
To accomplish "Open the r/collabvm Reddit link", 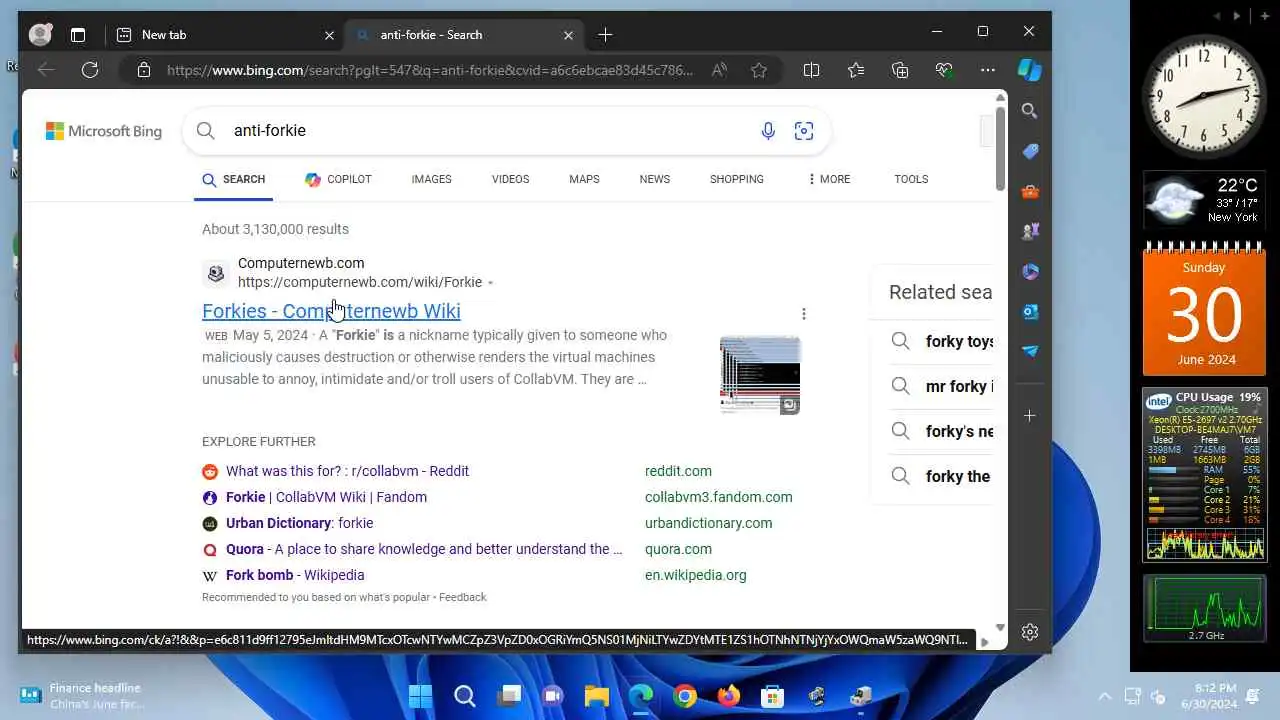I will [347, 471].
